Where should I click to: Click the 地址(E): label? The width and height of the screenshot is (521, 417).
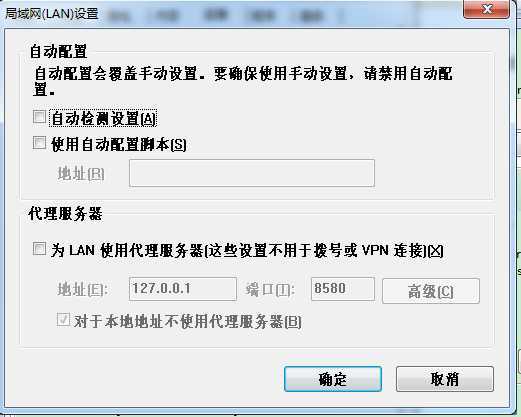click(82, 289)
